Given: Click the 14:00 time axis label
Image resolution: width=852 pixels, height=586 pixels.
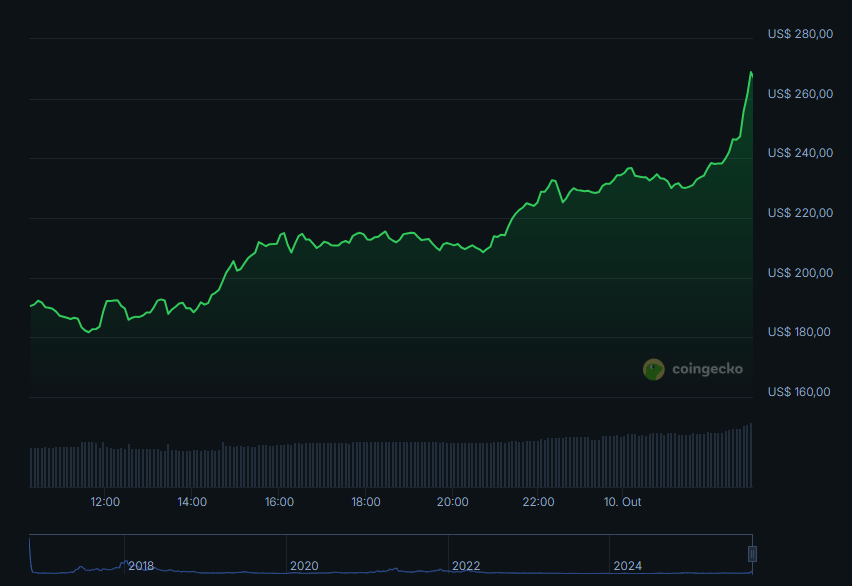Looking at the screenshot, I should [192, 502].
